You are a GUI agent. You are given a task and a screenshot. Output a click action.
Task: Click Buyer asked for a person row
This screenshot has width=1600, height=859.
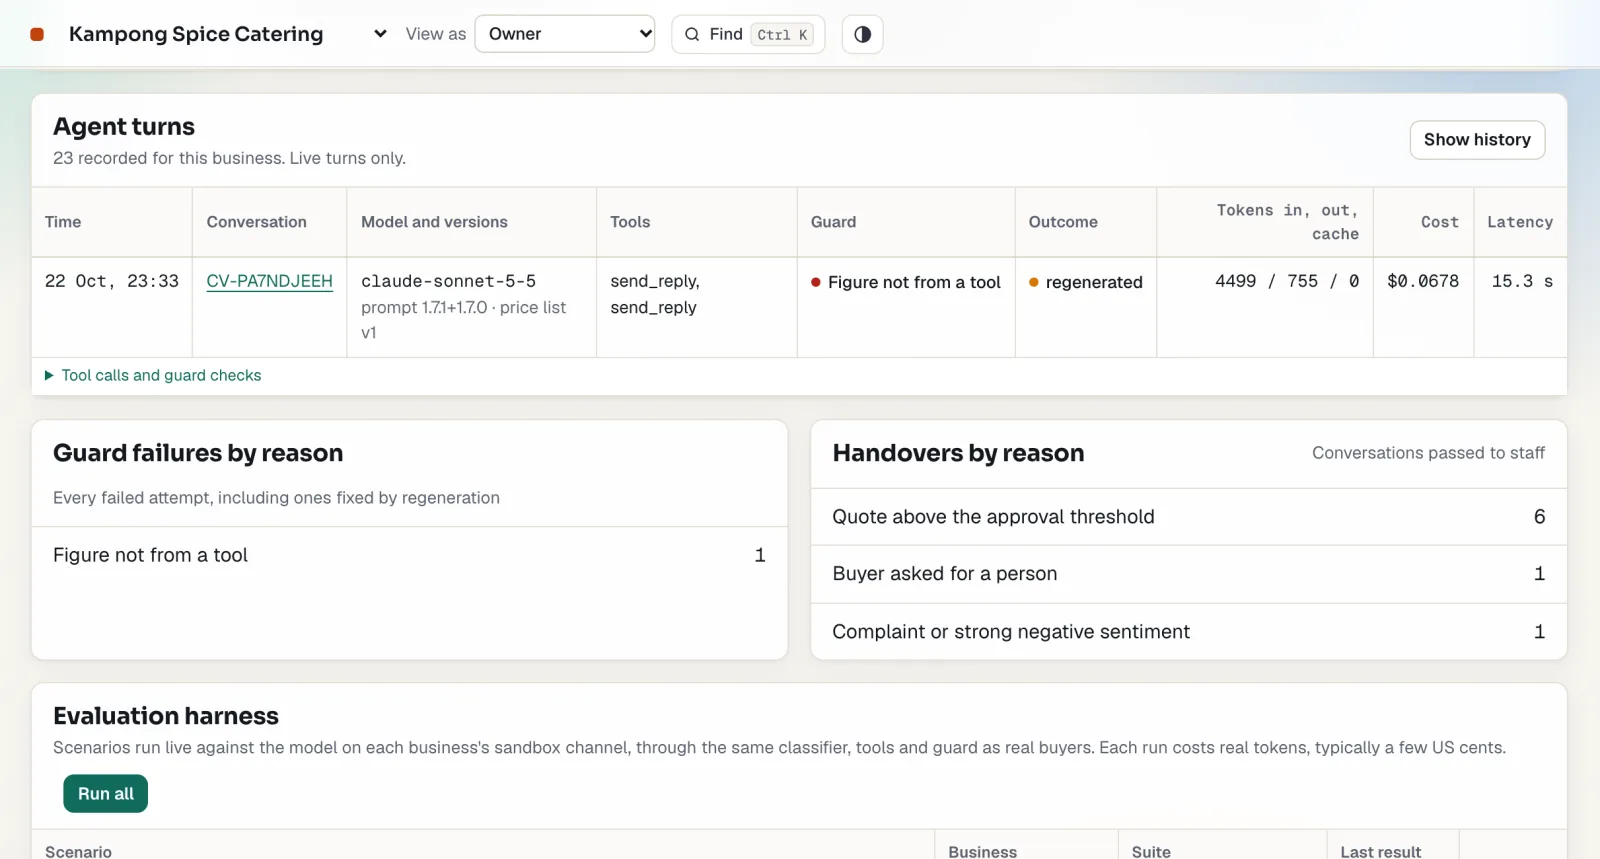click(x=1189, y=574)
